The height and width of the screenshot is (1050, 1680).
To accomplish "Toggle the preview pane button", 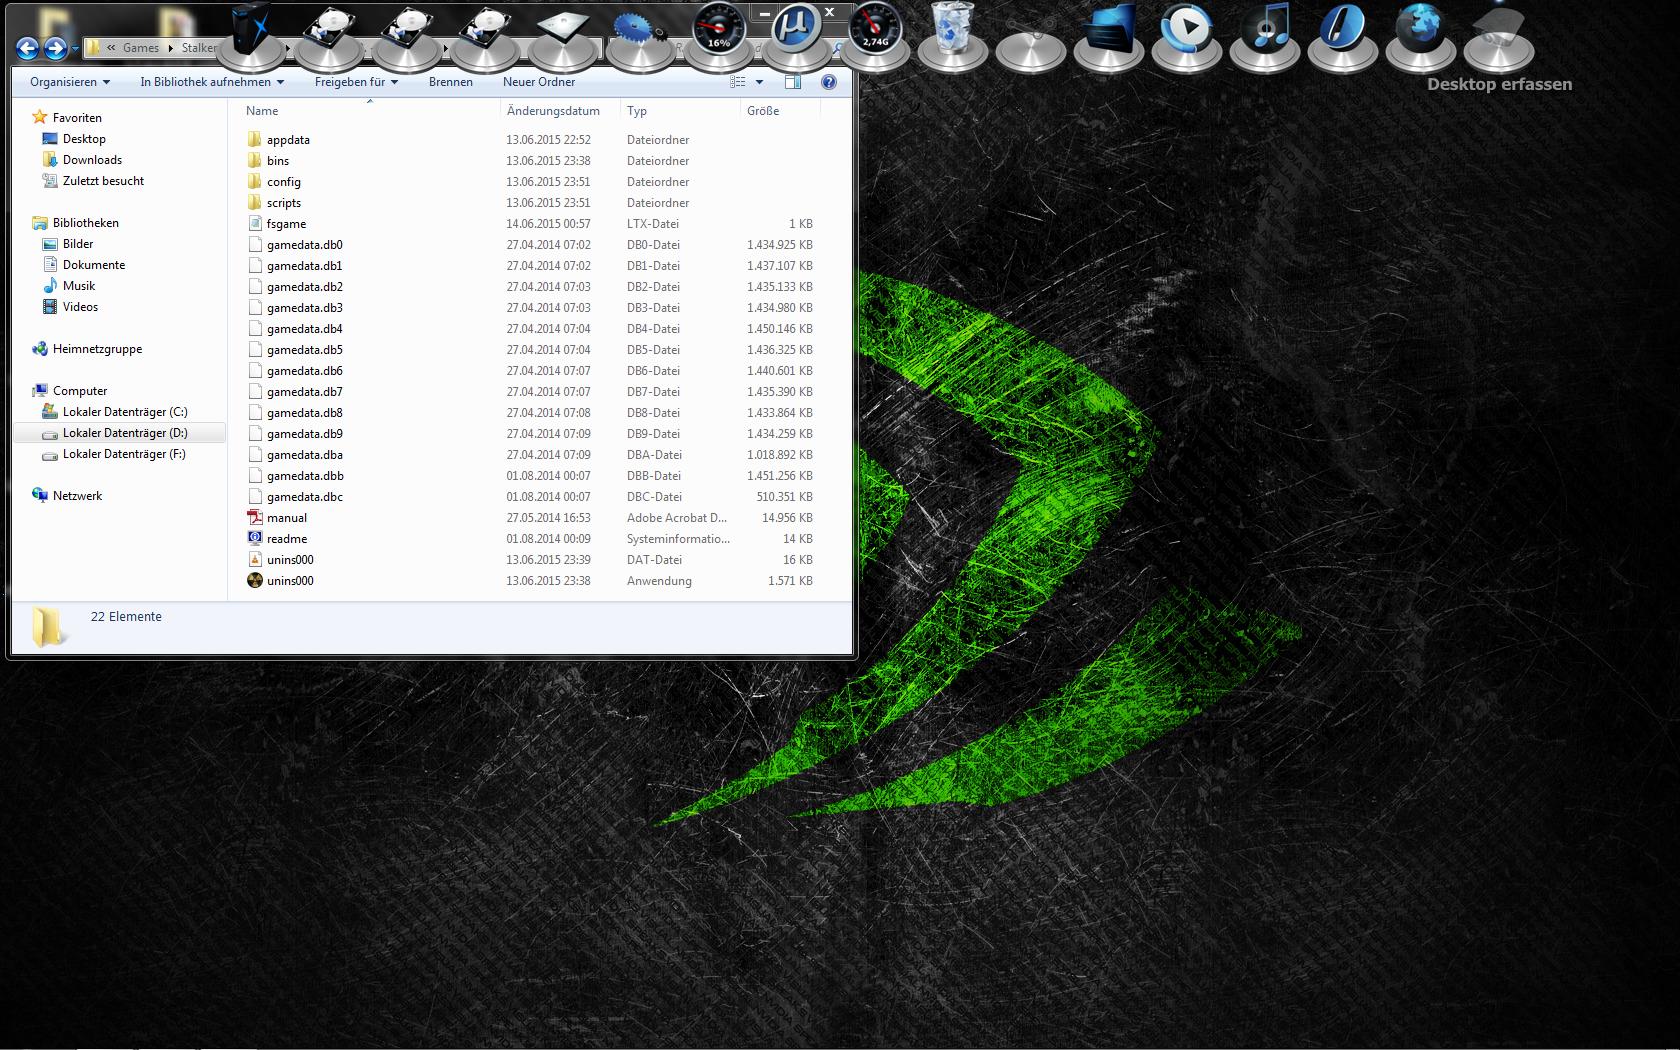I will 793,82.
